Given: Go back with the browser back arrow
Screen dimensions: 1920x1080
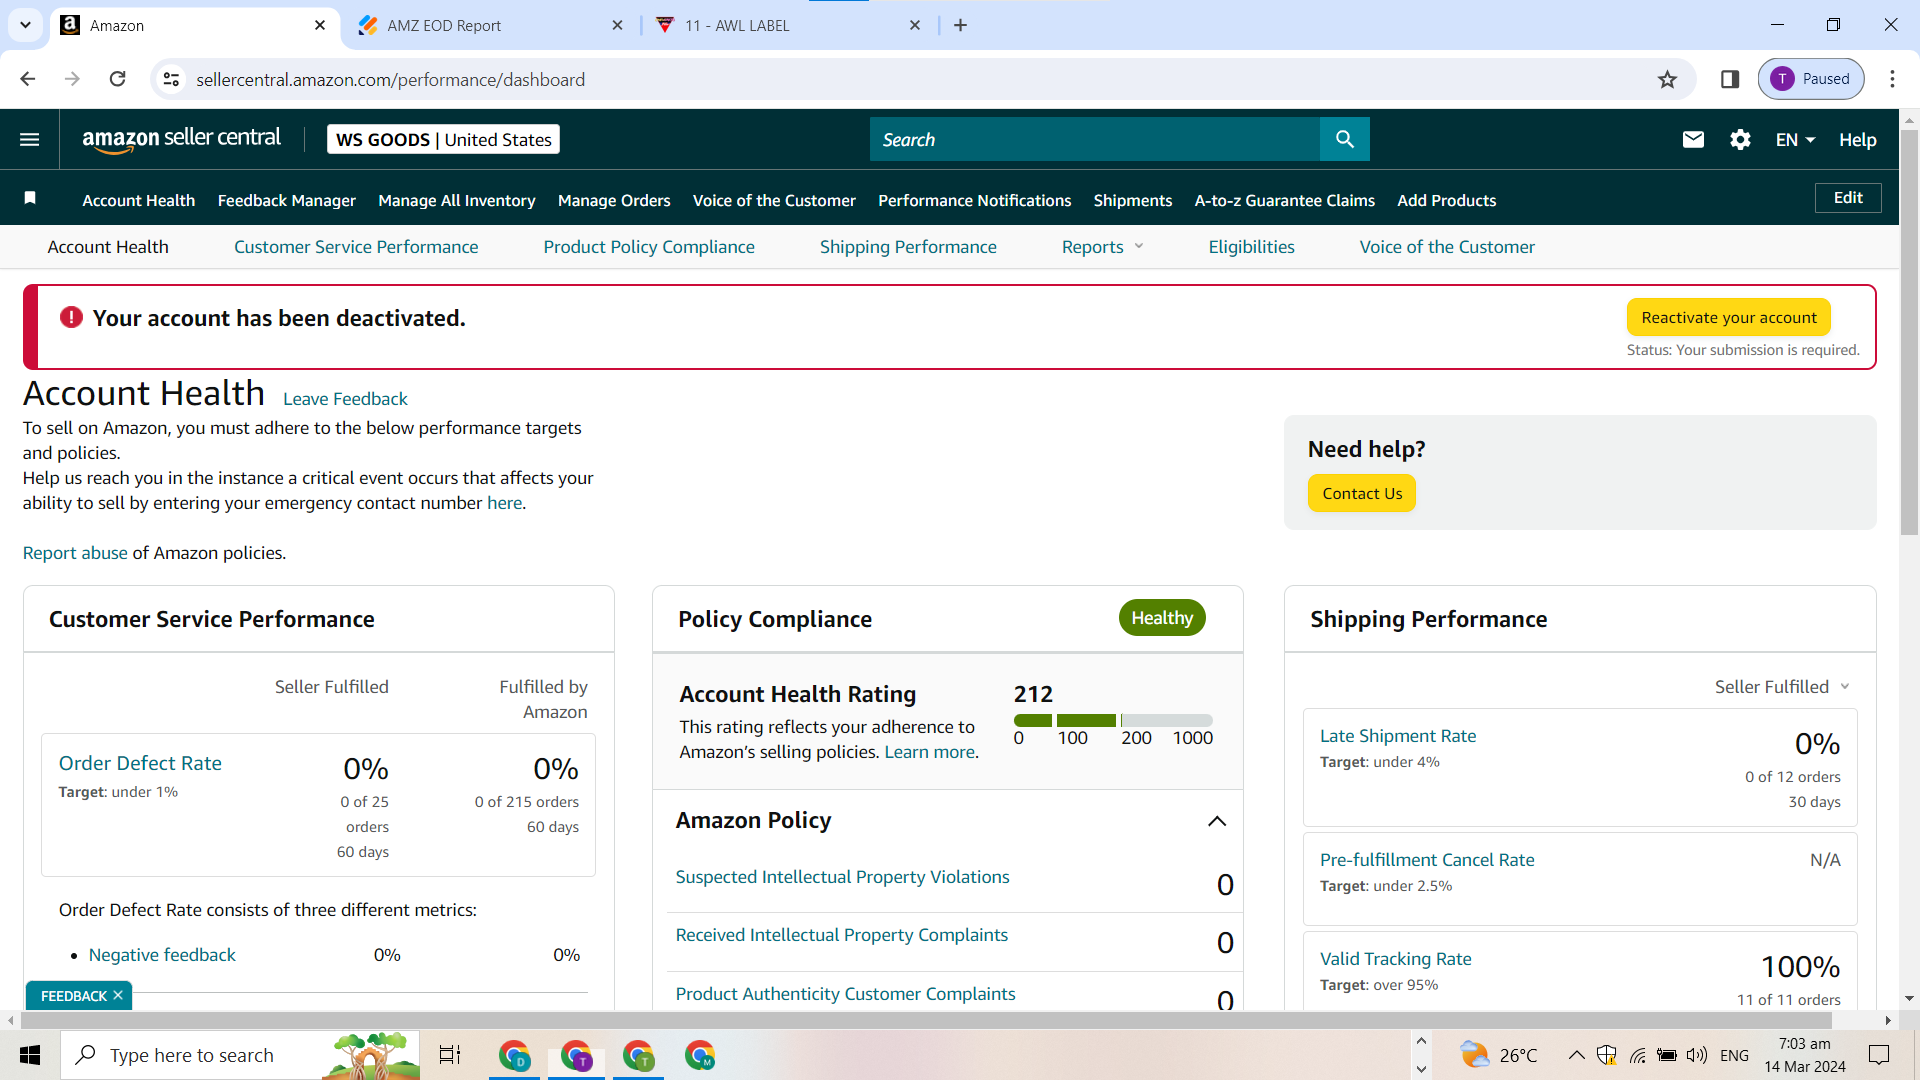Looking at the screenshot, I should [x=27, y=79].
